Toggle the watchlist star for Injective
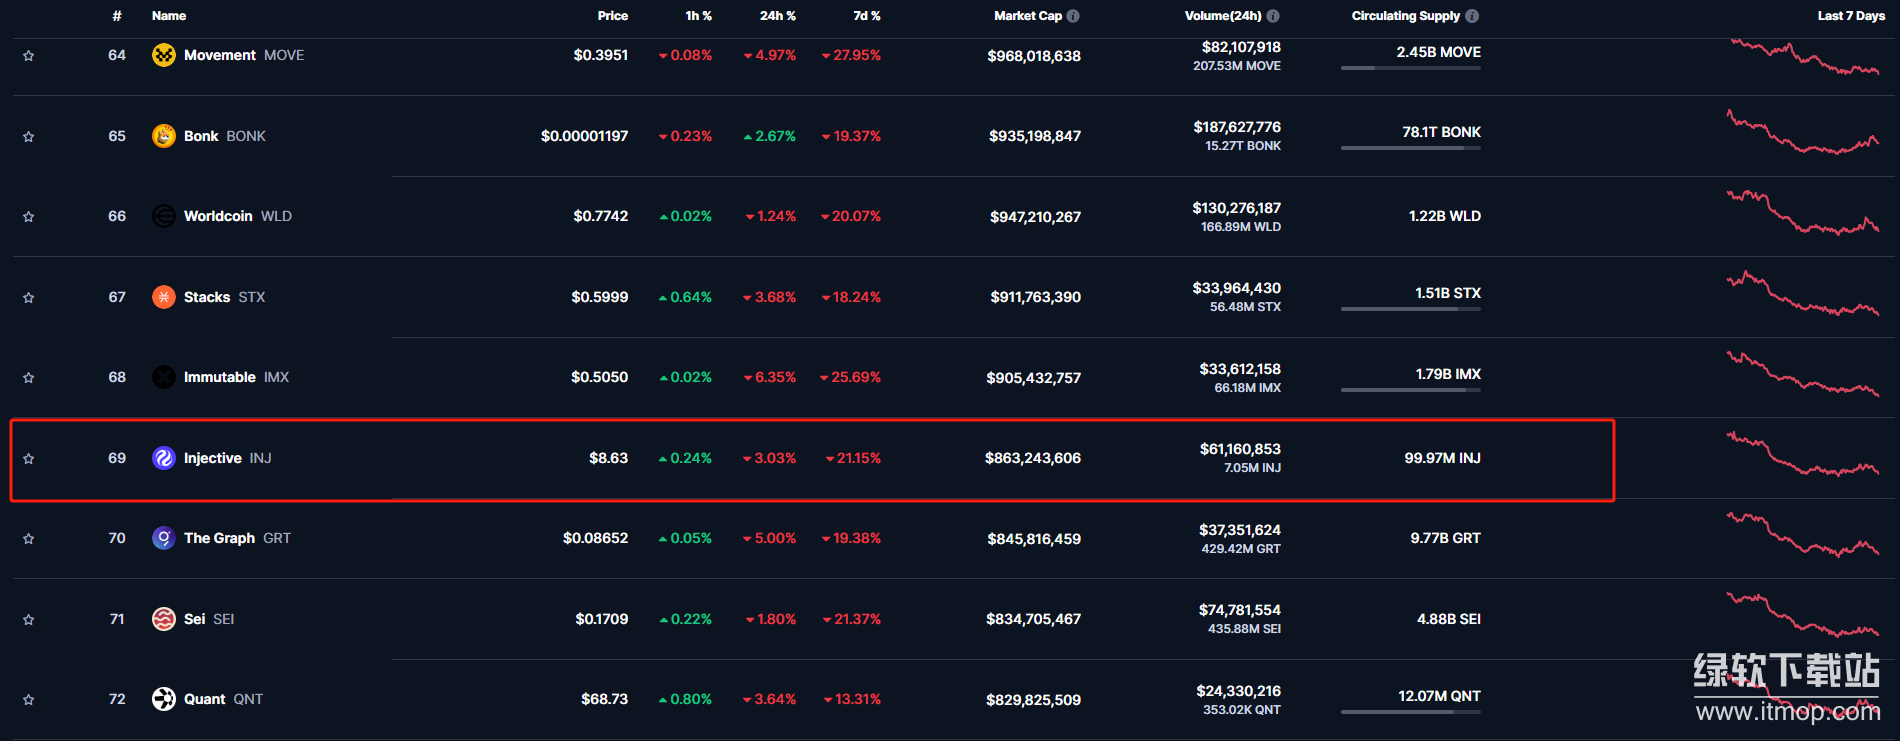Viewport: 1900px width, 741px height. (29, 459)
